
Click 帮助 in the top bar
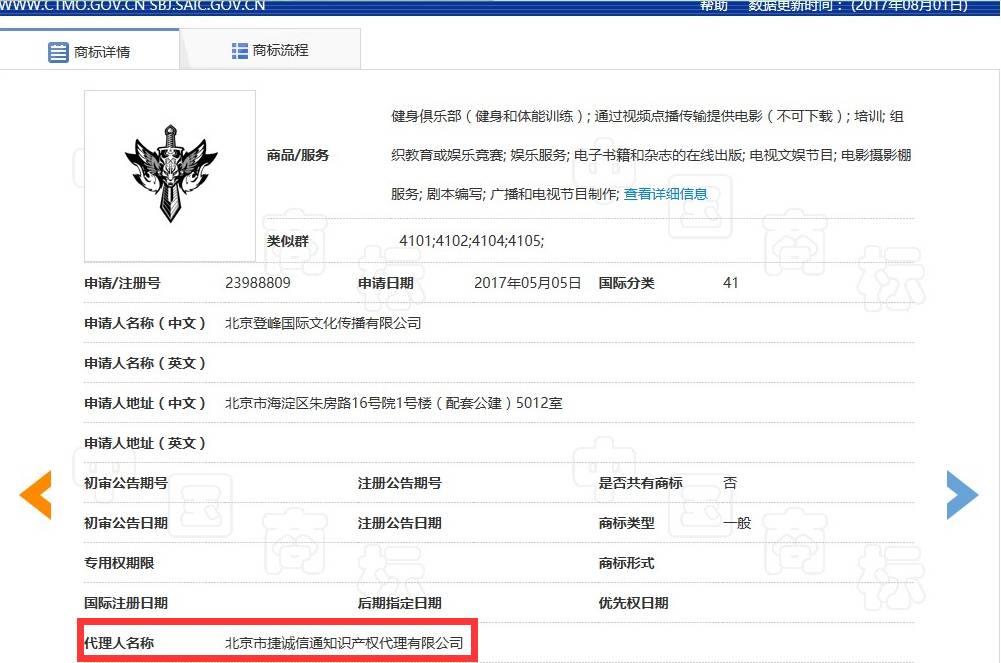point(713,5)
